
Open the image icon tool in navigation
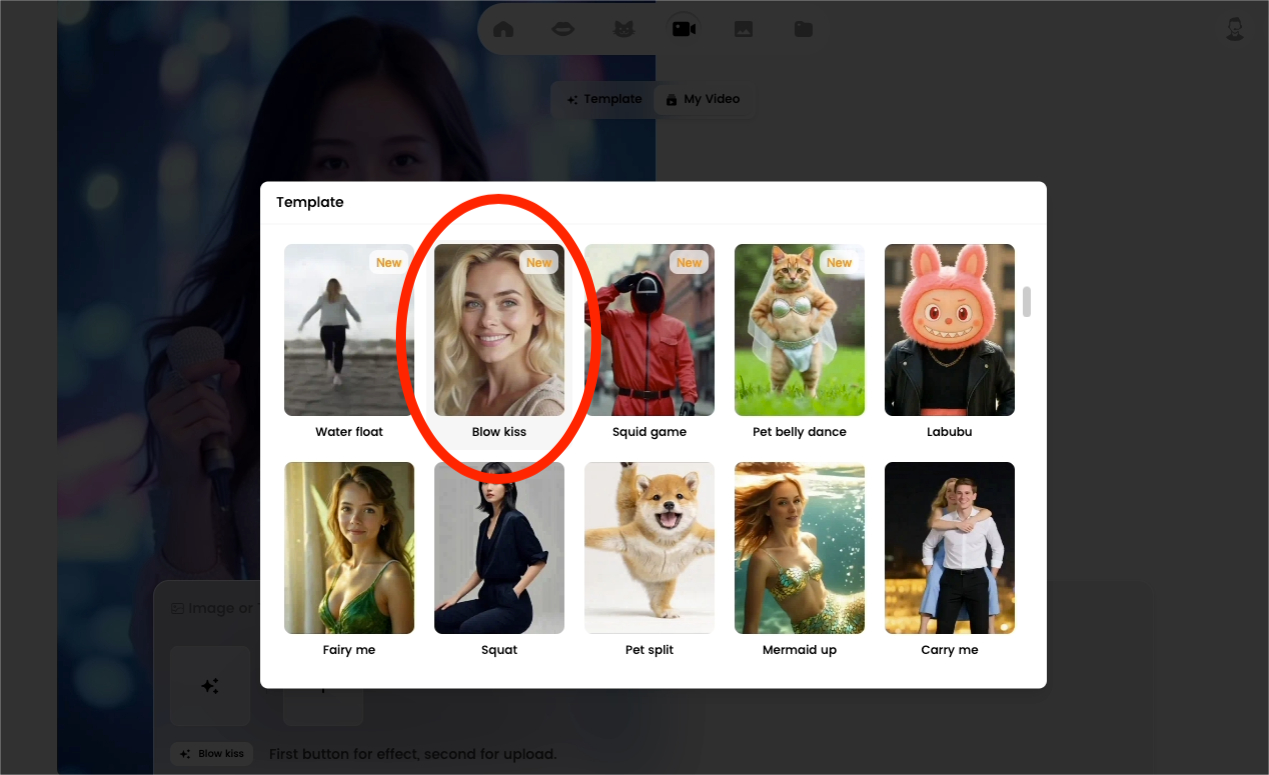(743, 29)
